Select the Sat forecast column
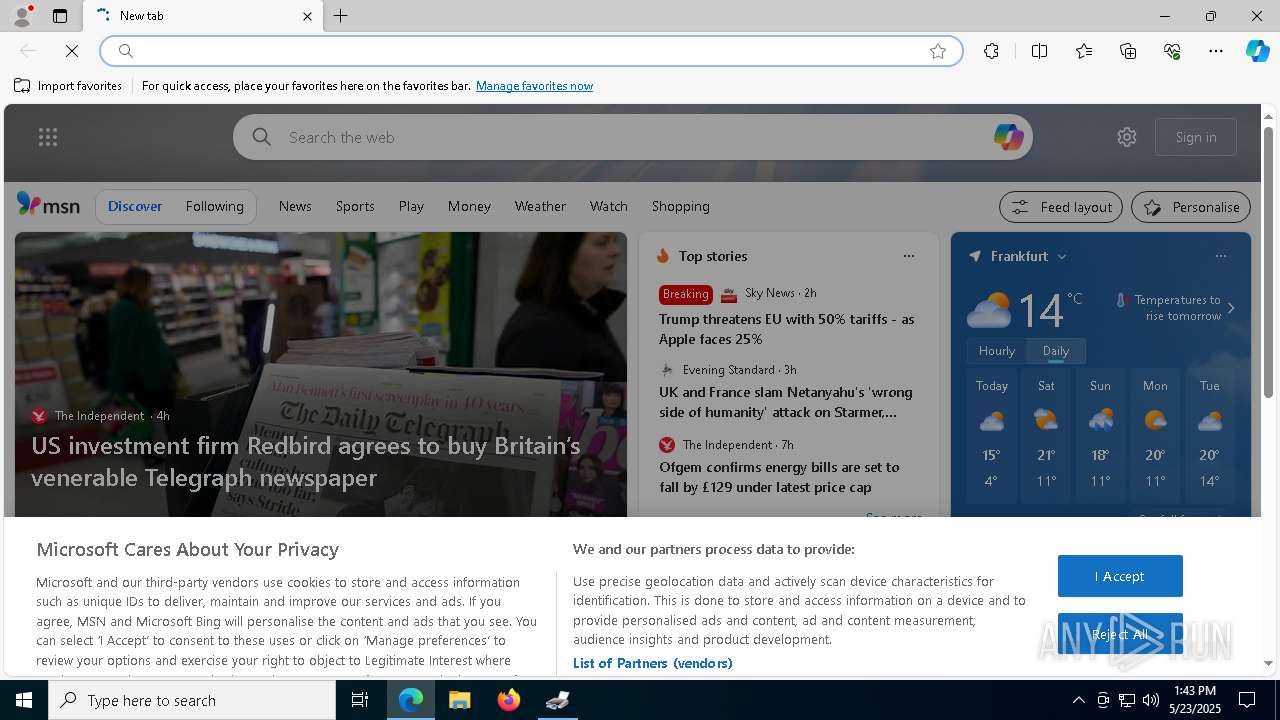 [x=1046, y=436]
